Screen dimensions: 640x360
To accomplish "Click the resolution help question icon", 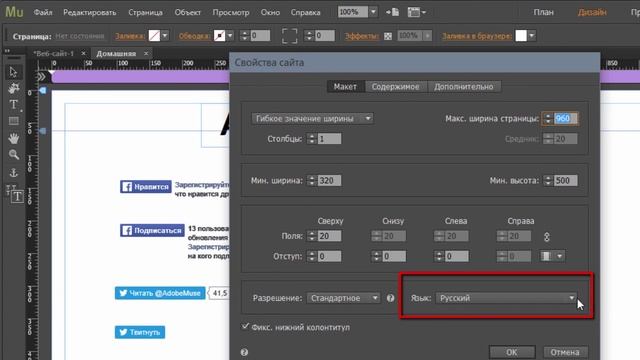I will (x=390, y=298).
